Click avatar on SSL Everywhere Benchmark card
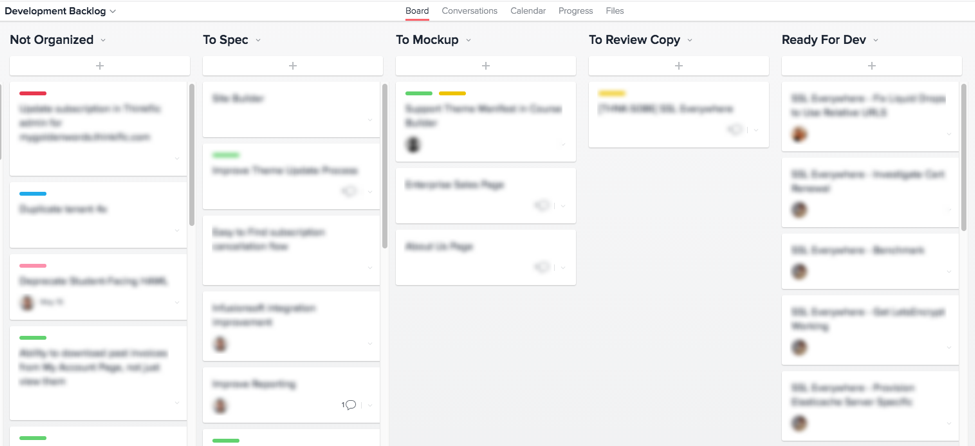The image size is (975, 446). [x=799, y=272]
